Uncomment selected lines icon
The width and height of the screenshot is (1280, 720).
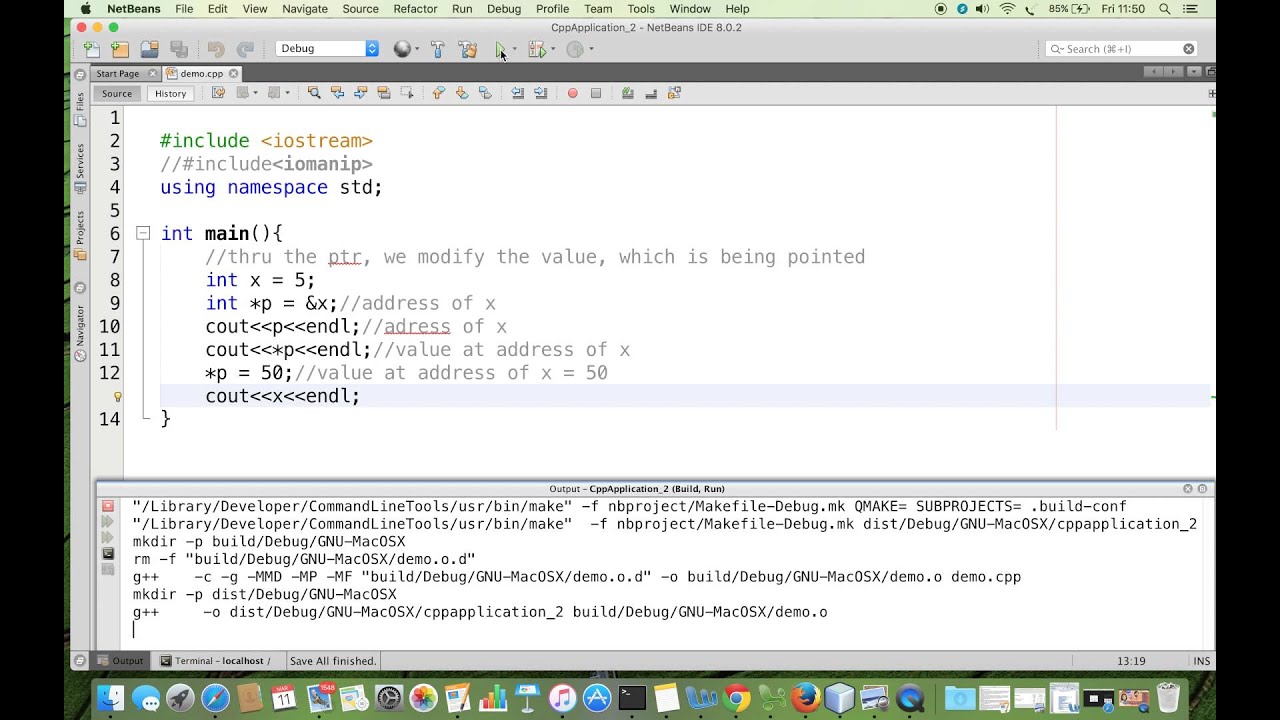[650, 93]
